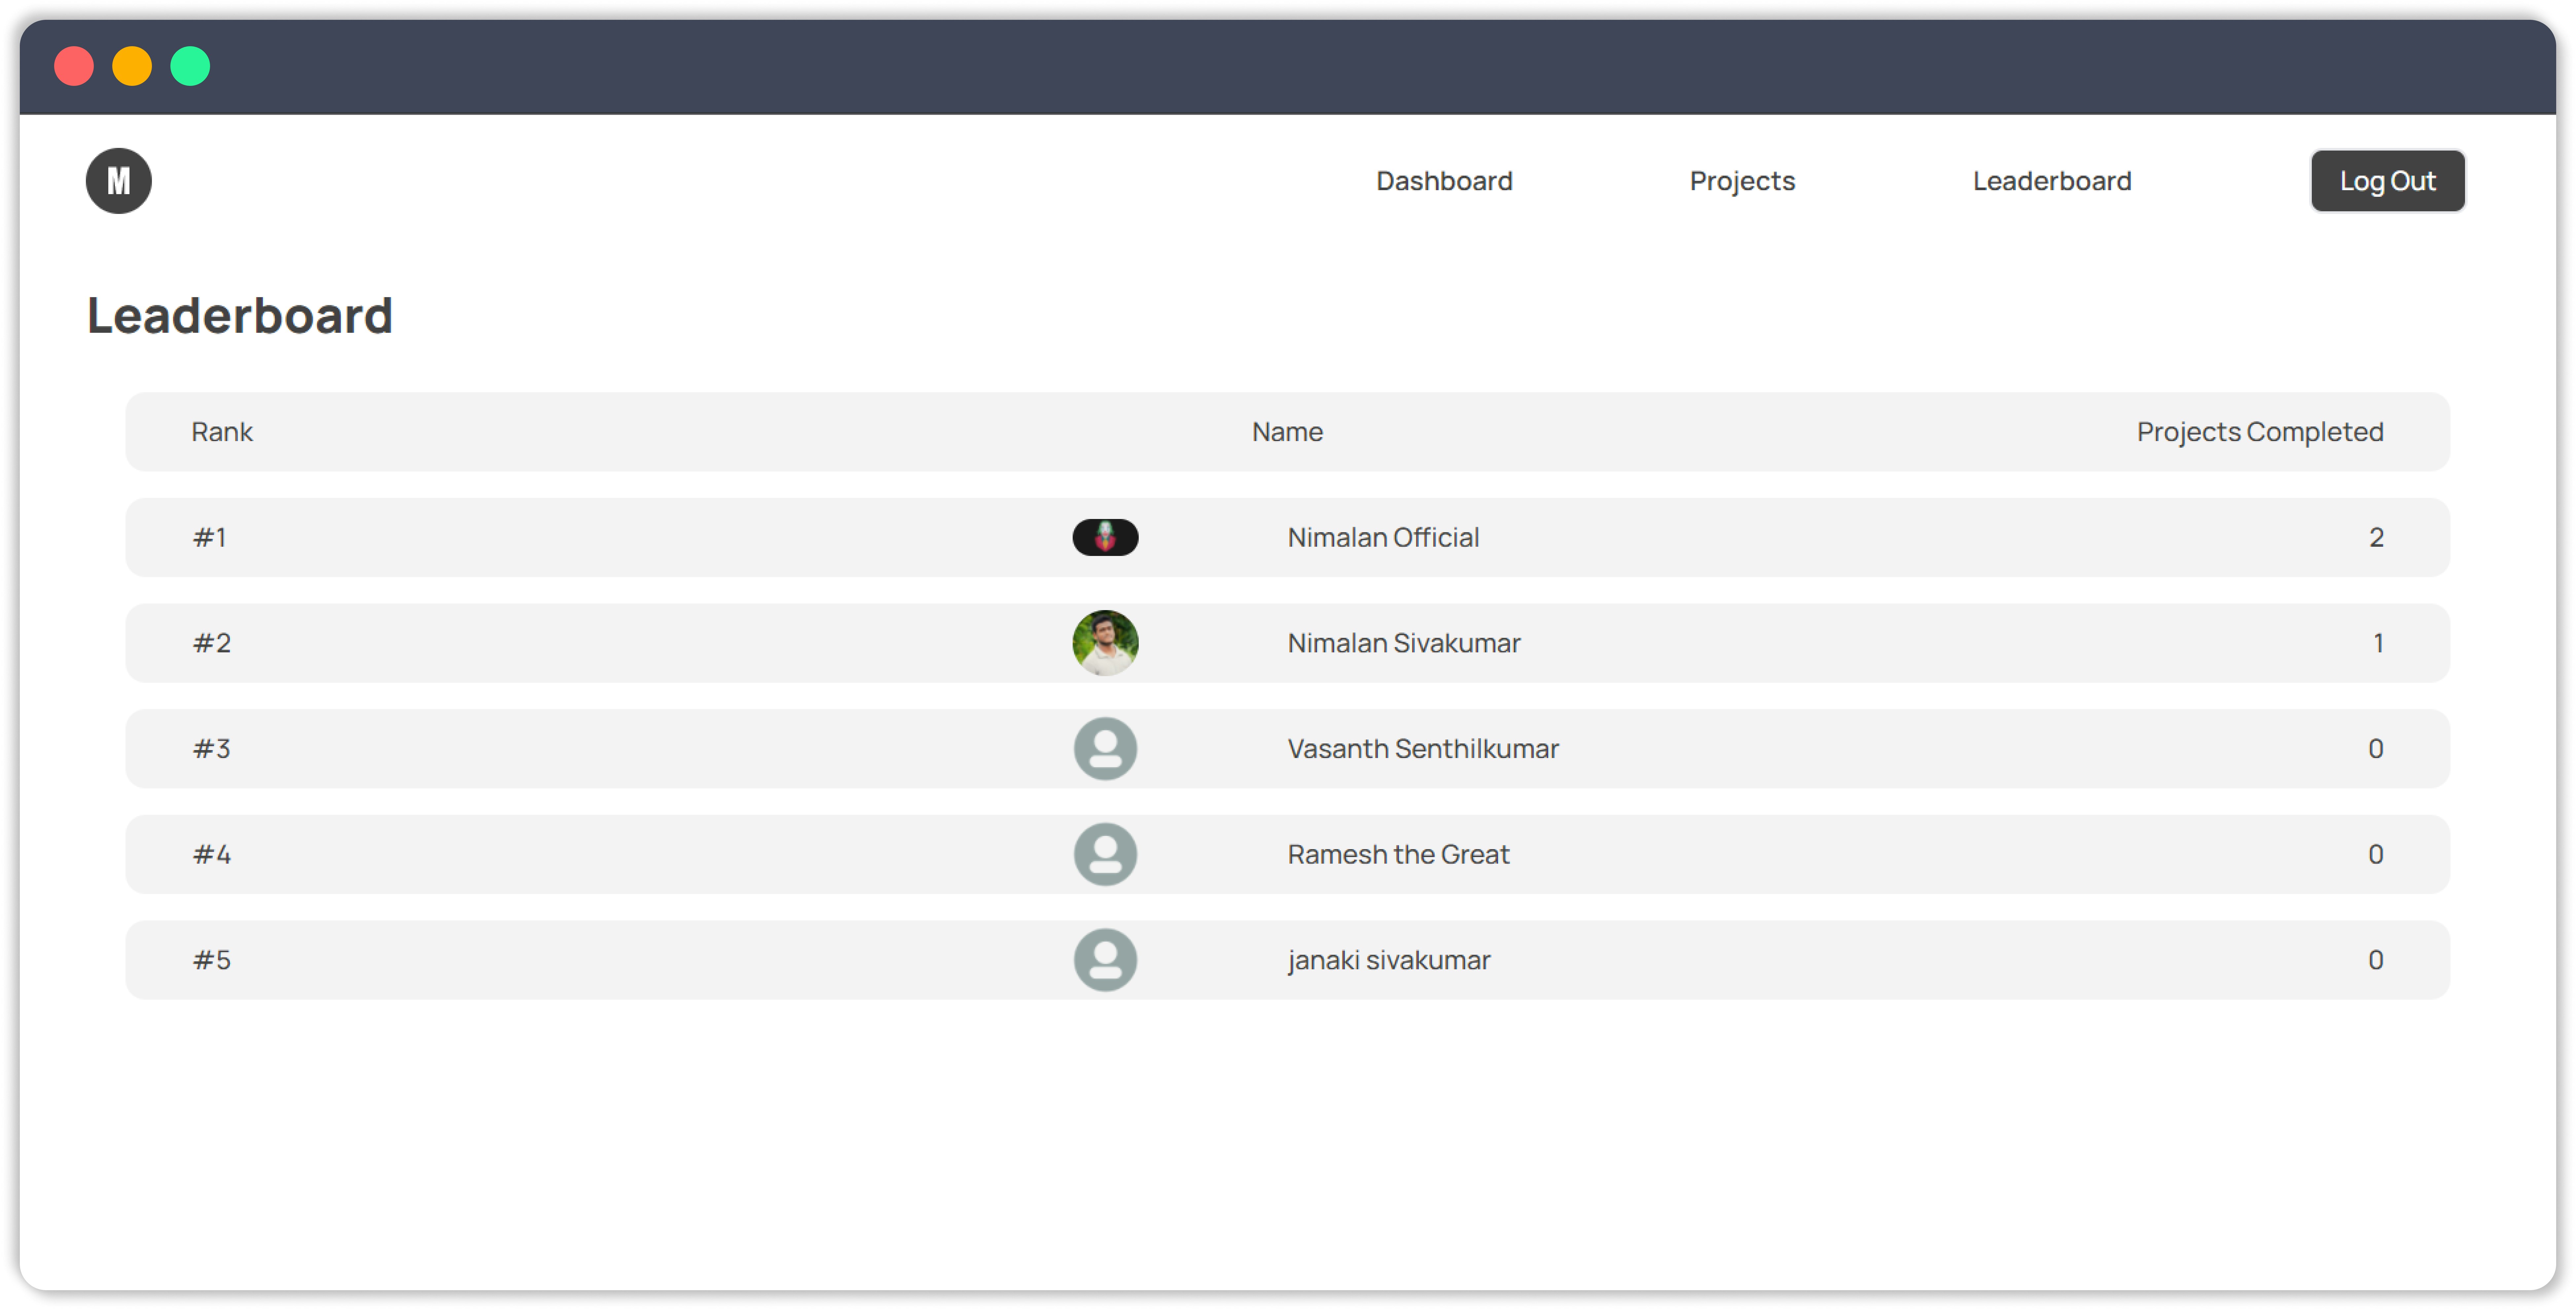
Task: Select the Vasanth Senthilkumar name
Action: 1422,749
